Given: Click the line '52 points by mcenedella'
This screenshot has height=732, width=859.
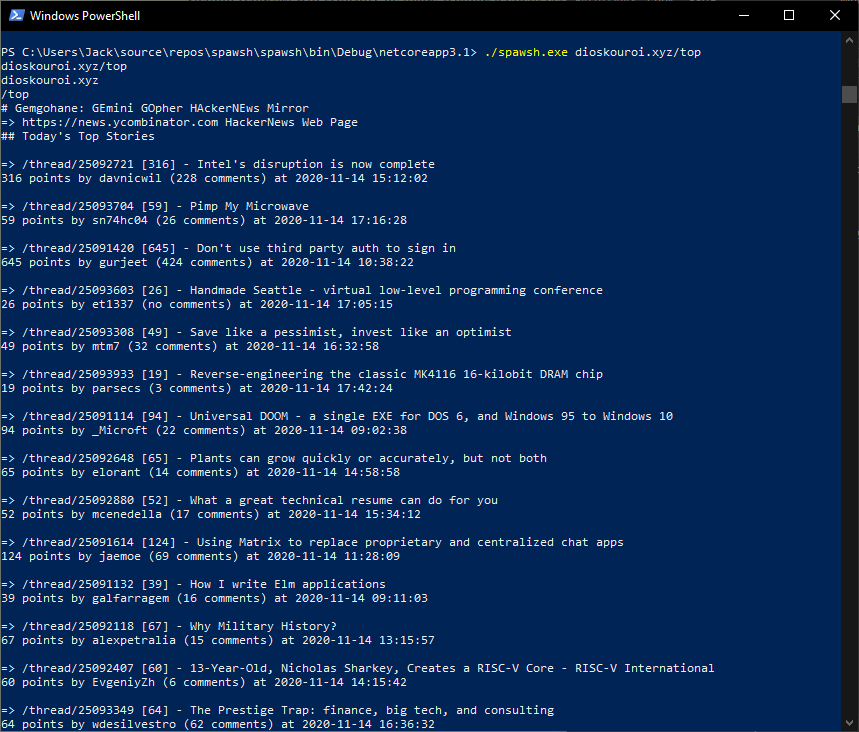Looking at the screenshot, I should coord(211,514).
